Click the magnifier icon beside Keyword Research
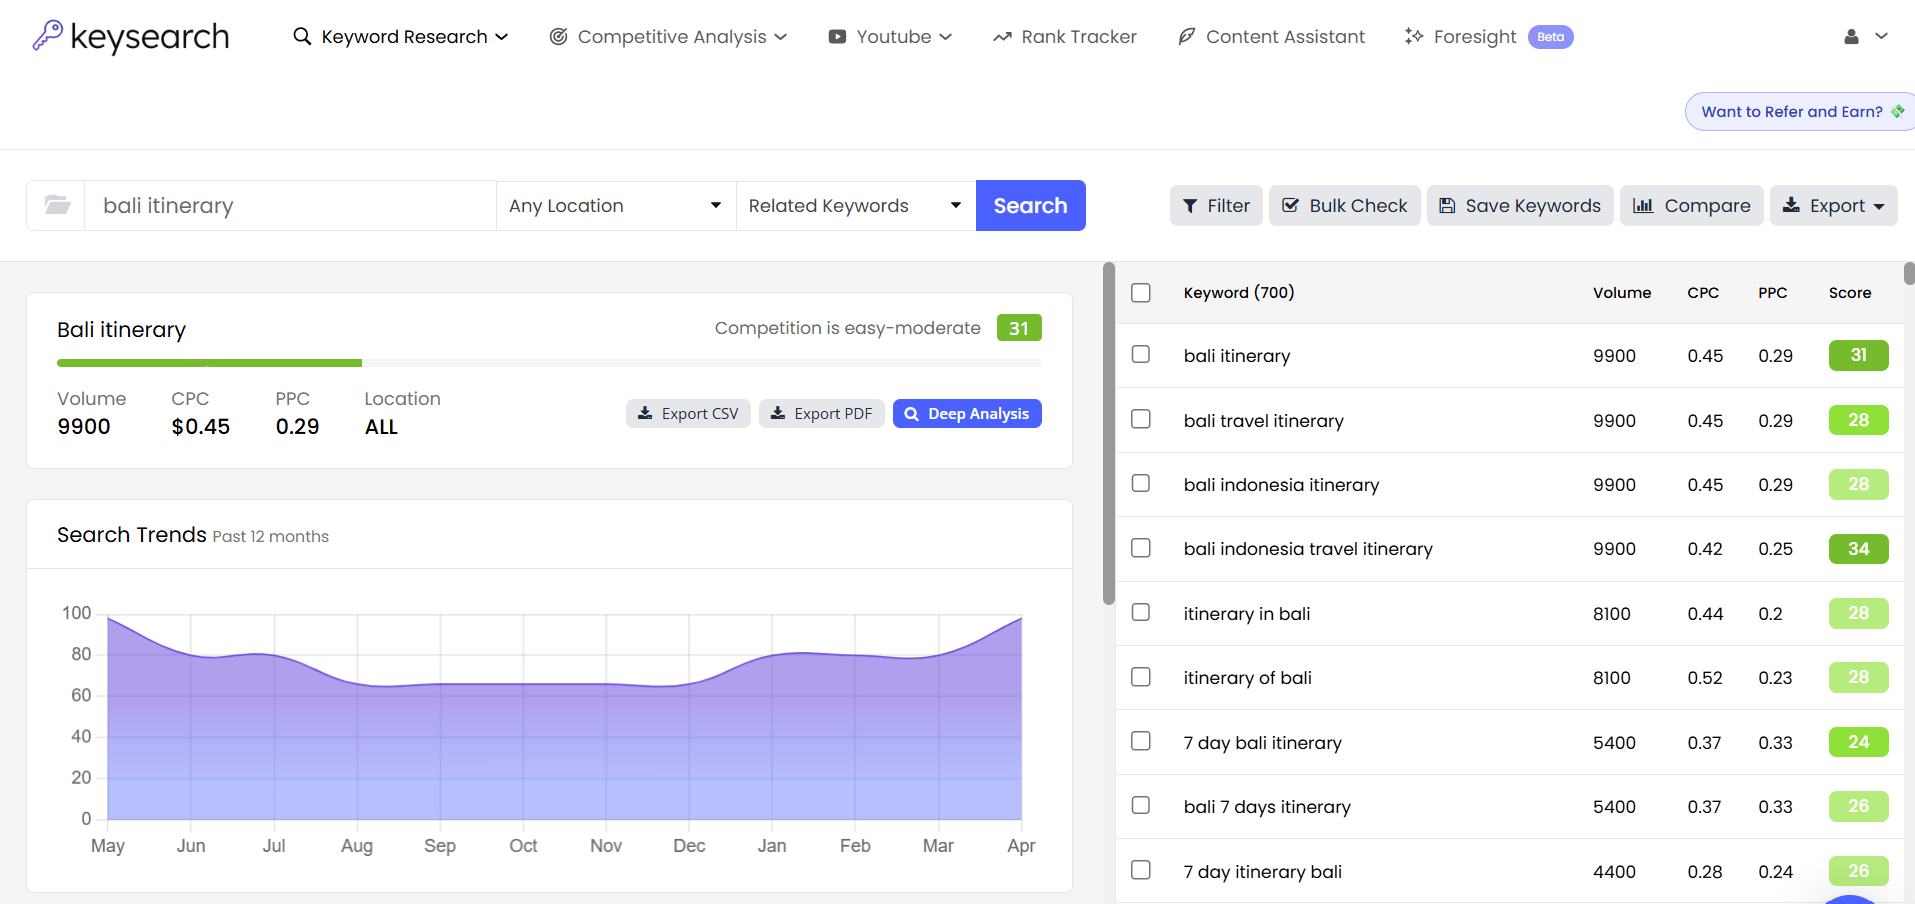The image size is (1915, 904). [302, 36]
